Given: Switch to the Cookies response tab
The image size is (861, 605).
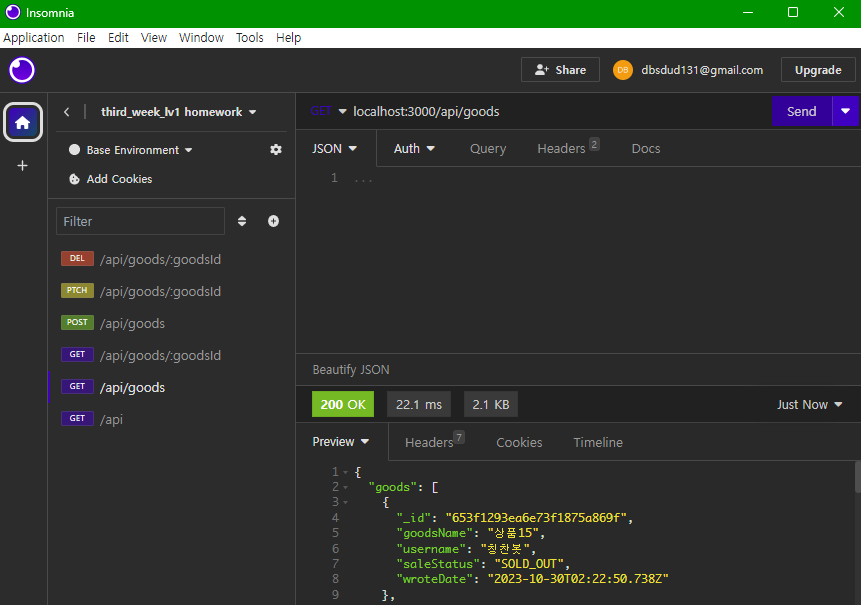Looking at the screenshot, I should pyautogui.click(x=519, y=442).
